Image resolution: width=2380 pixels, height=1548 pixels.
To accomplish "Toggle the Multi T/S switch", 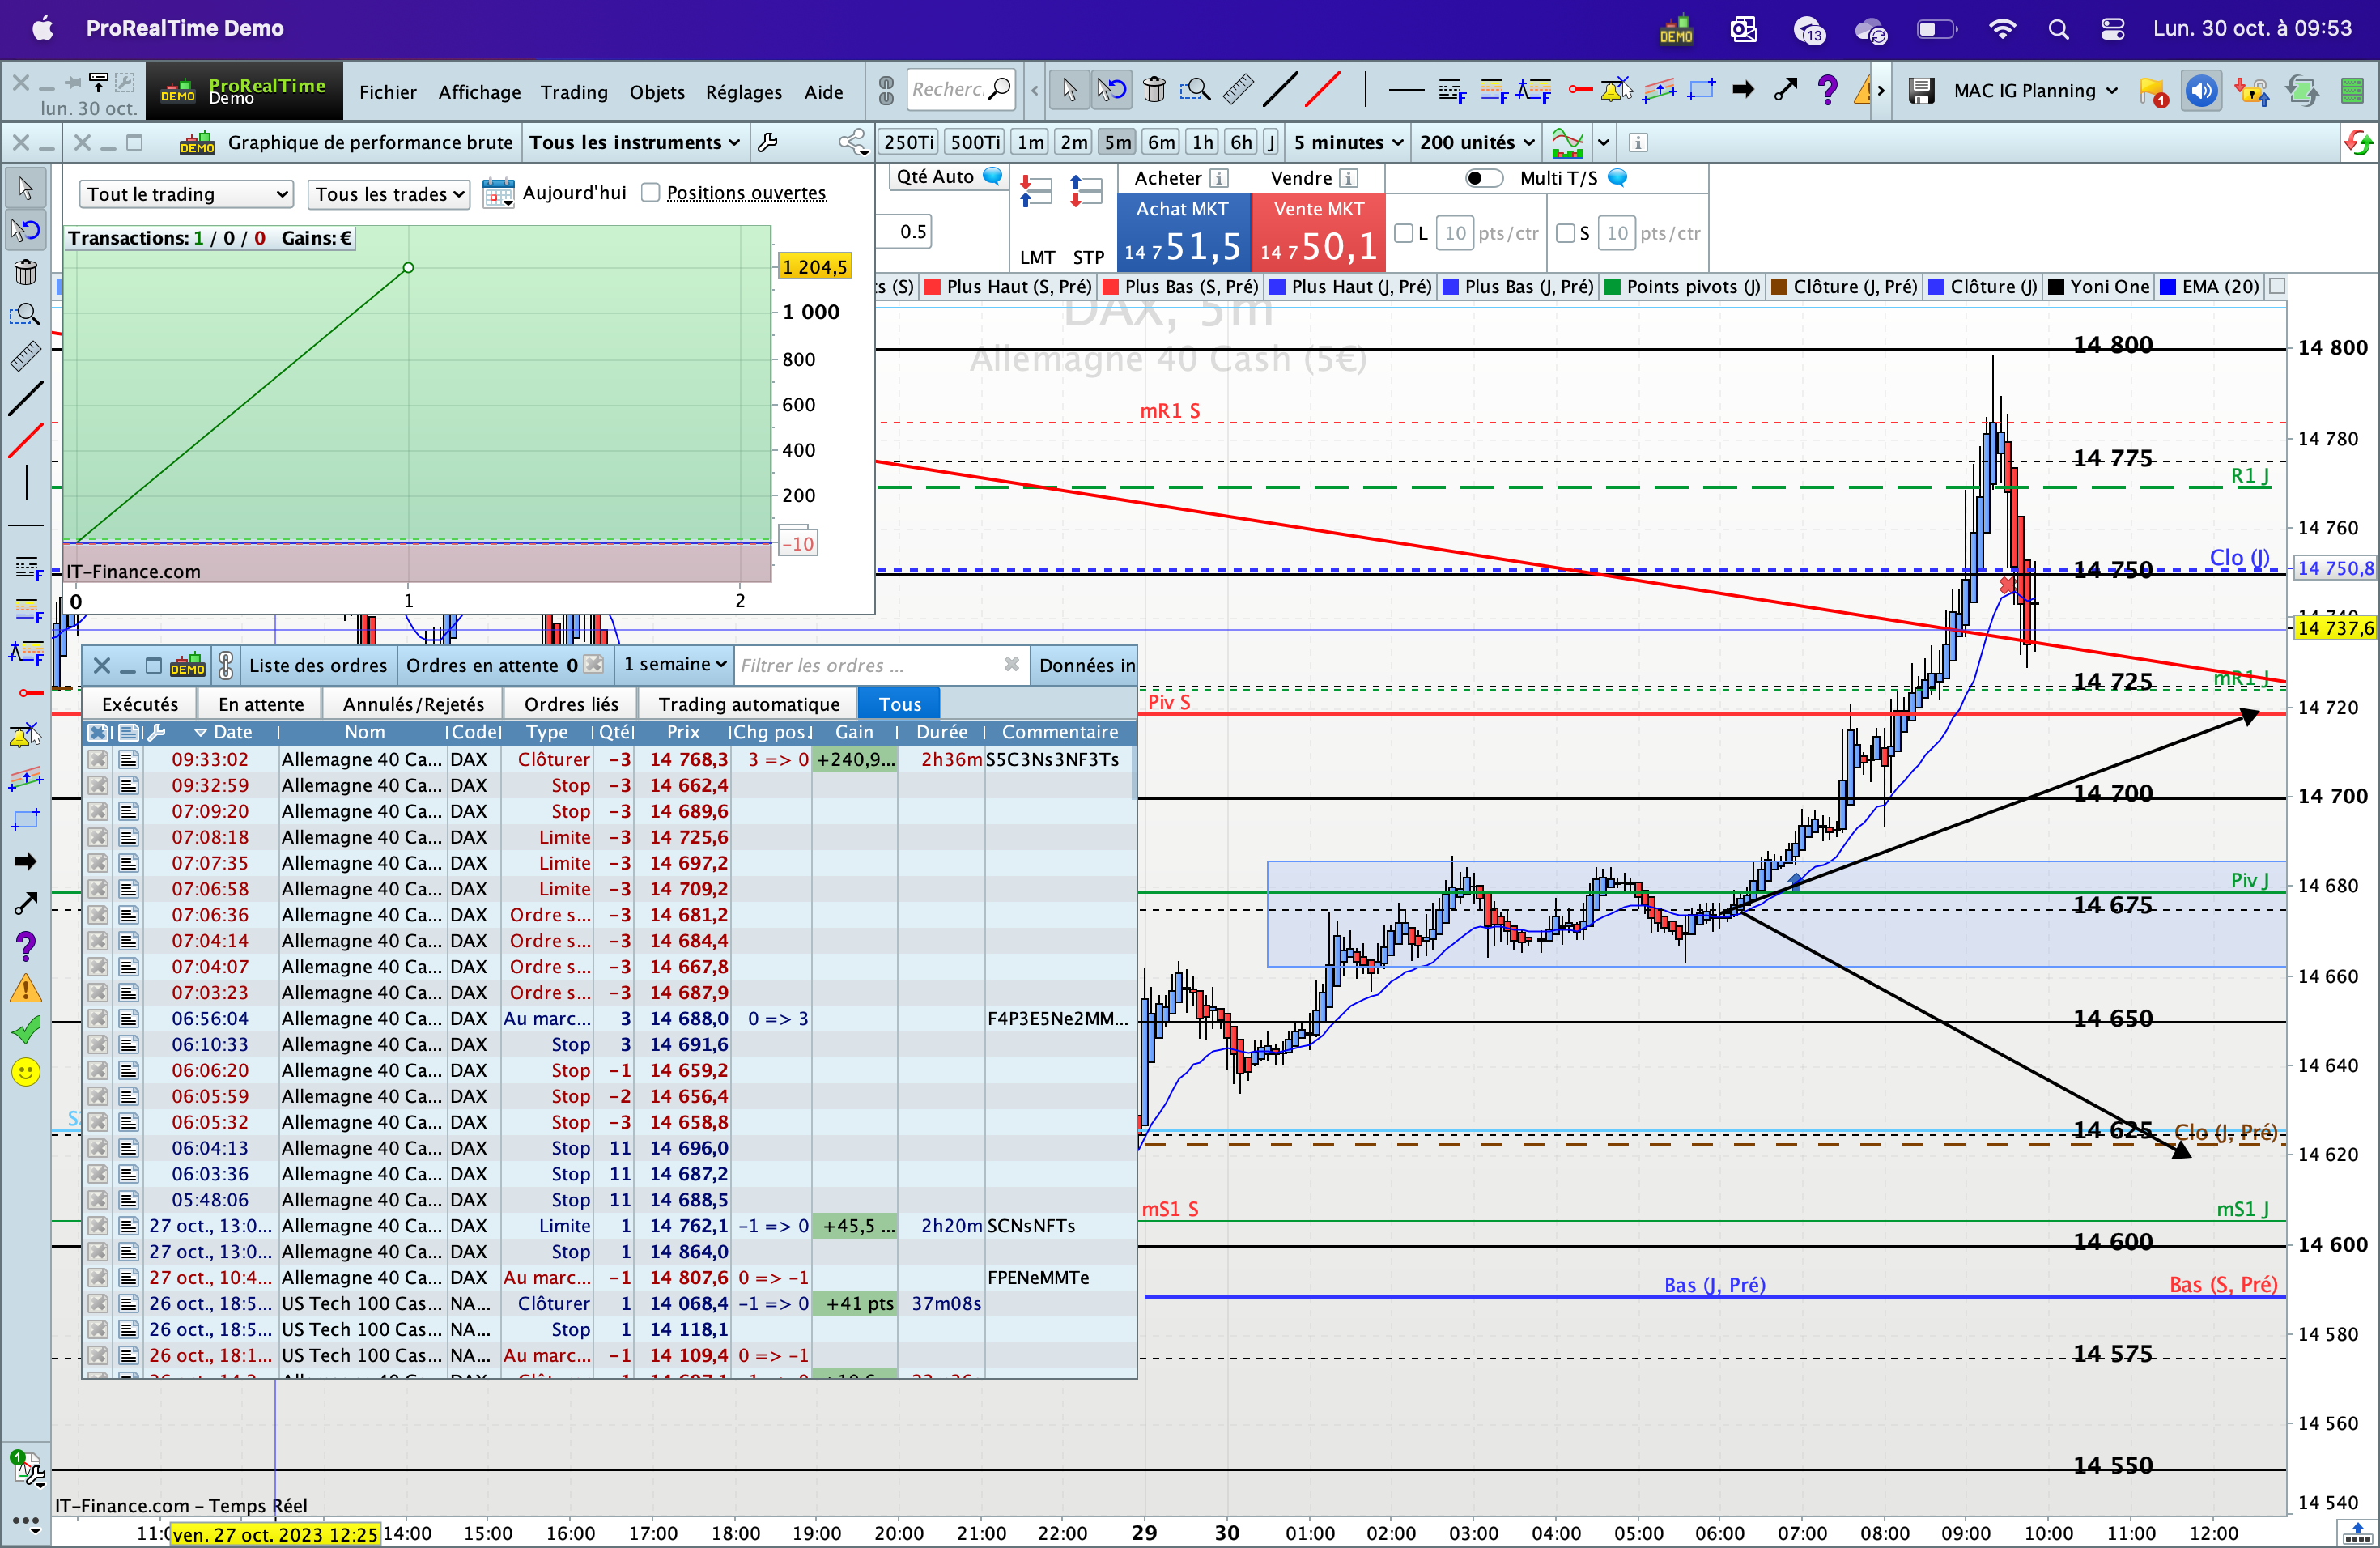I will 1483,178.
